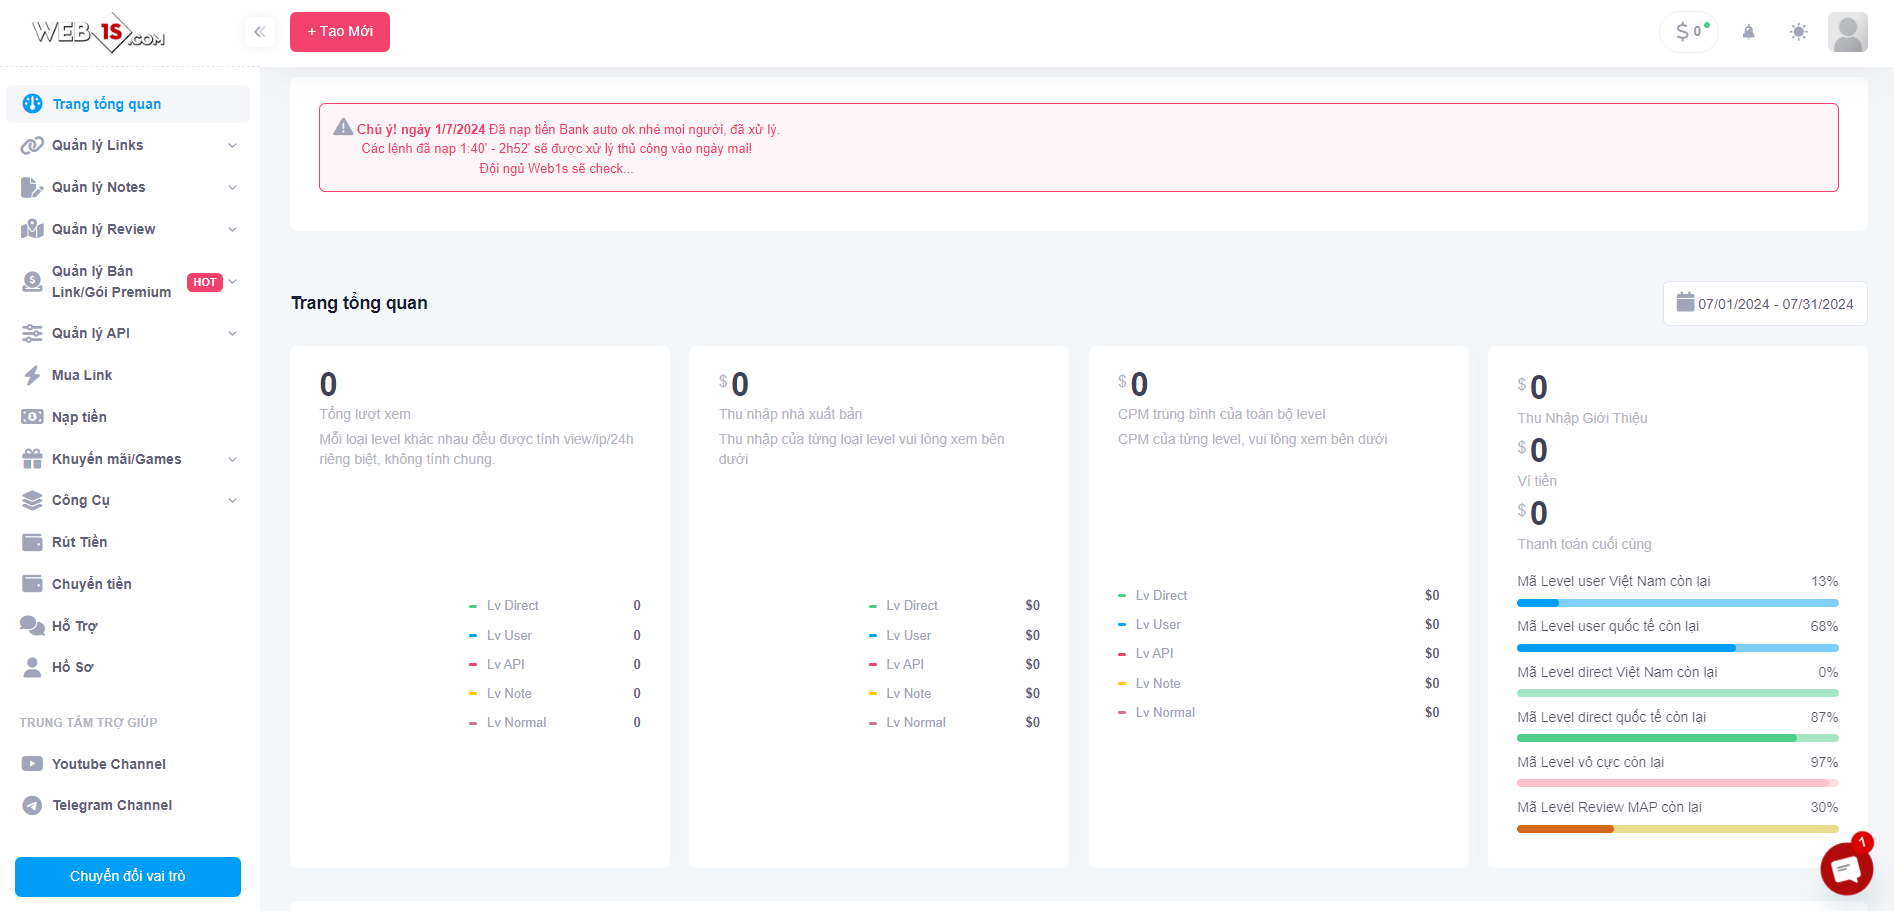The width and height of the screenshot is (1894, 911).
Task: Click the Quản lý API sliders icon
Action: click(x=32, y=333)
